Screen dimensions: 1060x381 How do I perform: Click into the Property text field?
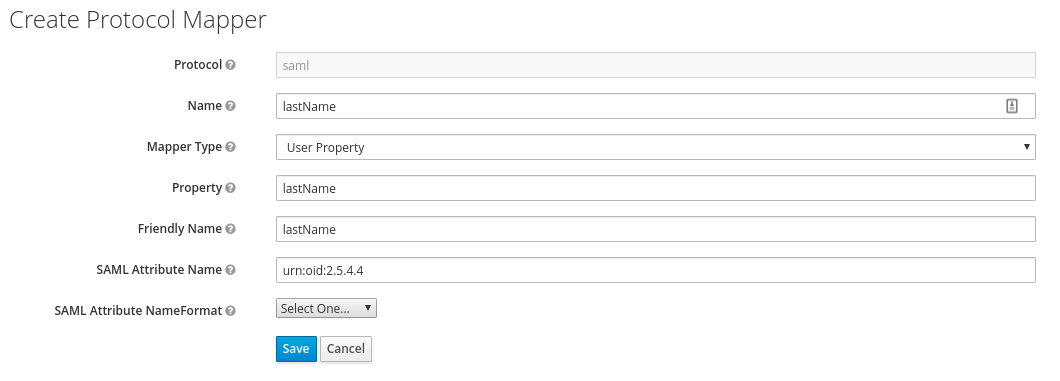[x=655, y=188]
